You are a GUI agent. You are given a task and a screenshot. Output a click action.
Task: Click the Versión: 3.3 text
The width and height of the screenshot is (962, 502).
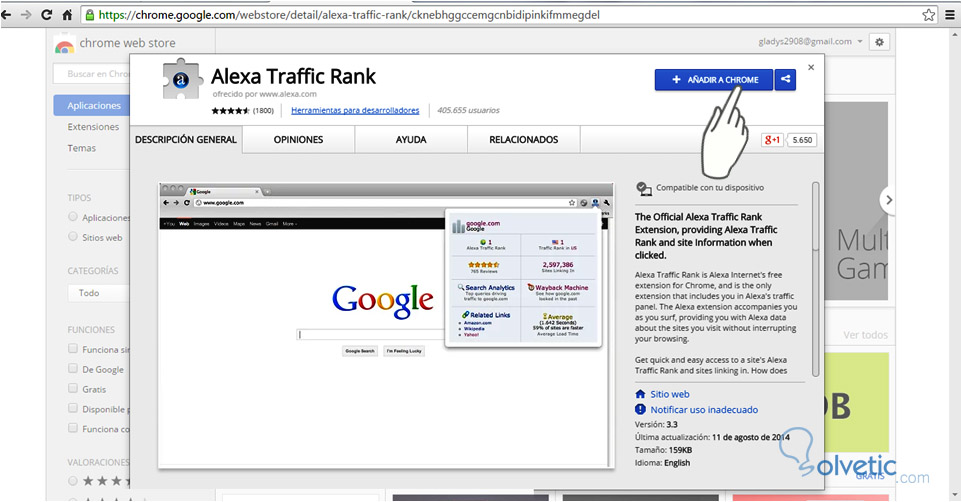click(656, 424)
